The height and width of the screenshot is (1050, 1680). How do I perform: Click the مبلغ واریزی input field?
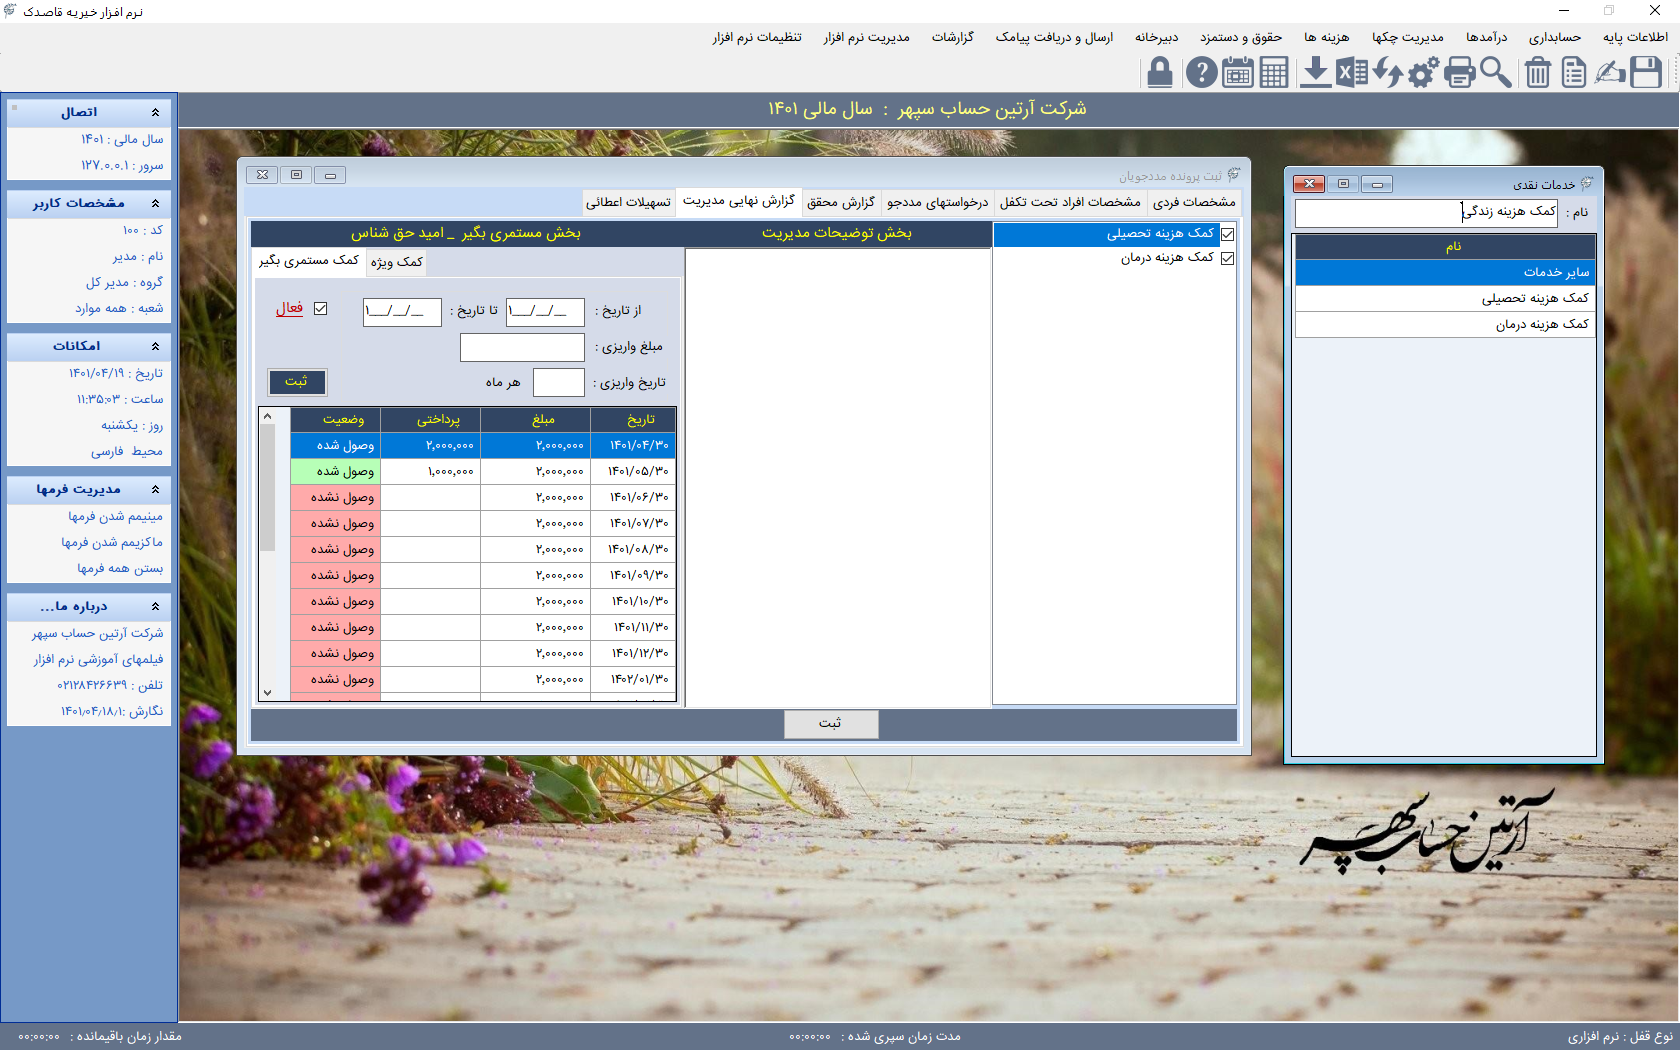pyautogui.click(x=522, y=347)
